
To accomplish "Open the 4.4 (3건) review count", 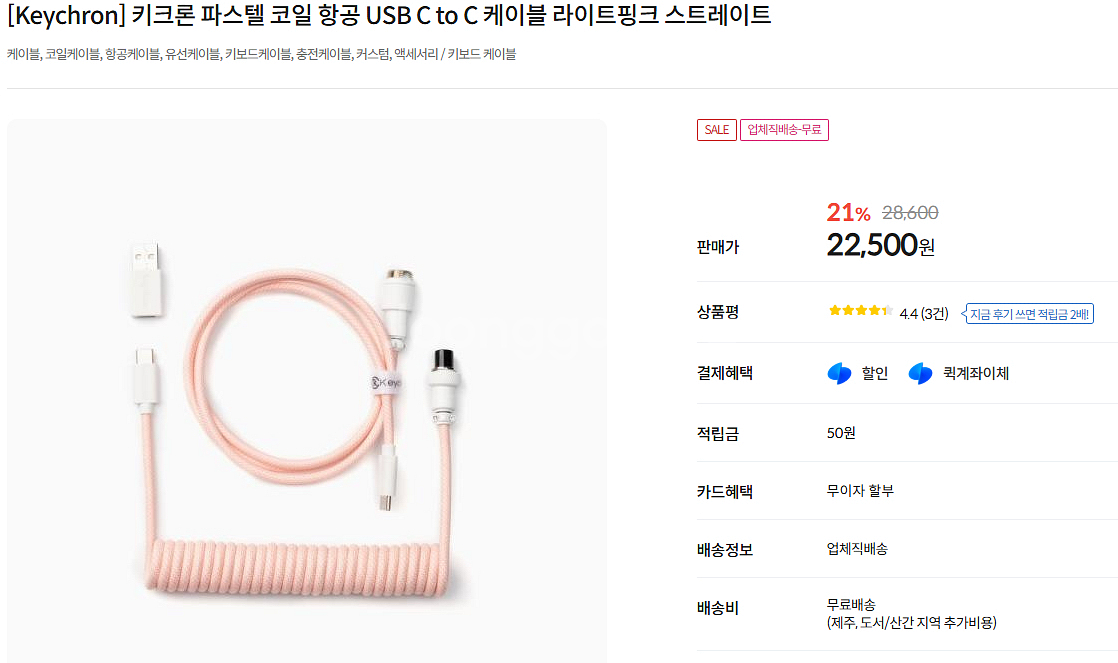I will 924,314.
